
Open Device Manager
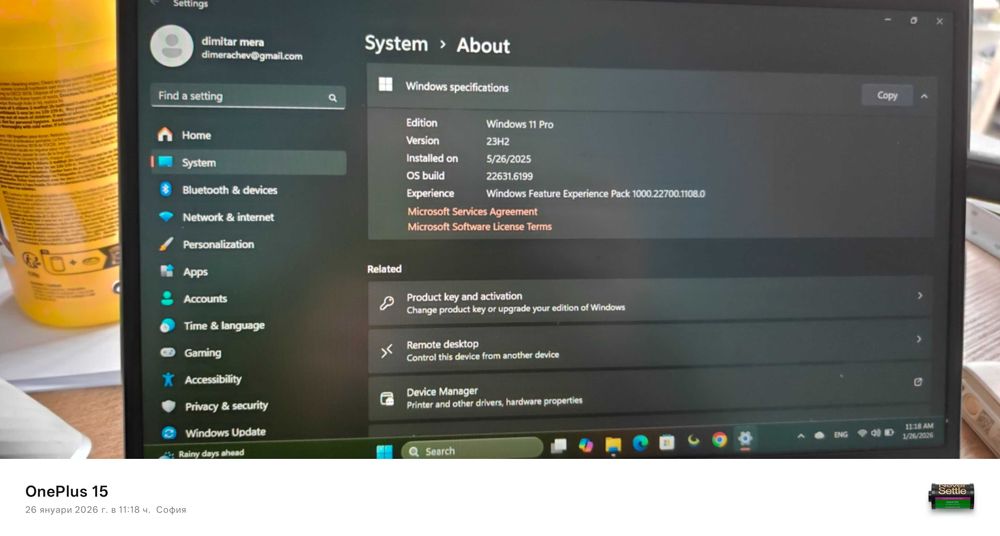[651, 396]
